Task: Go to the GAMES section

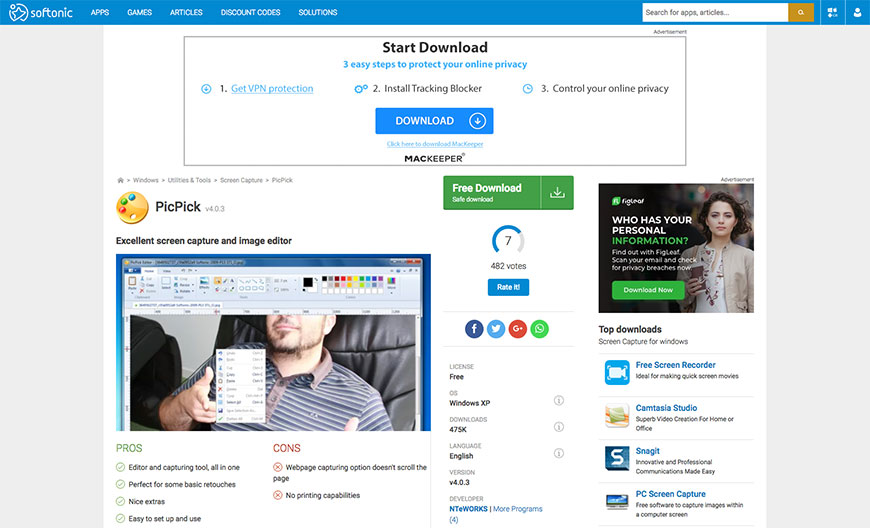Action: click(140, 13)
